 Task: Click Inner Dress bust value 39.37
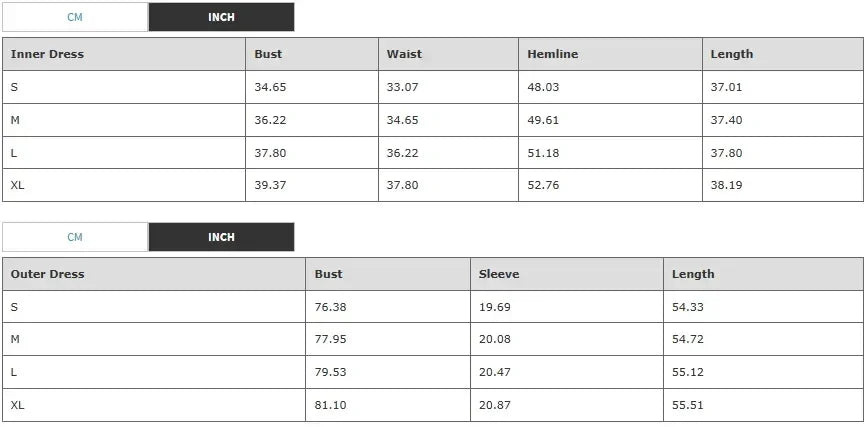270,185
